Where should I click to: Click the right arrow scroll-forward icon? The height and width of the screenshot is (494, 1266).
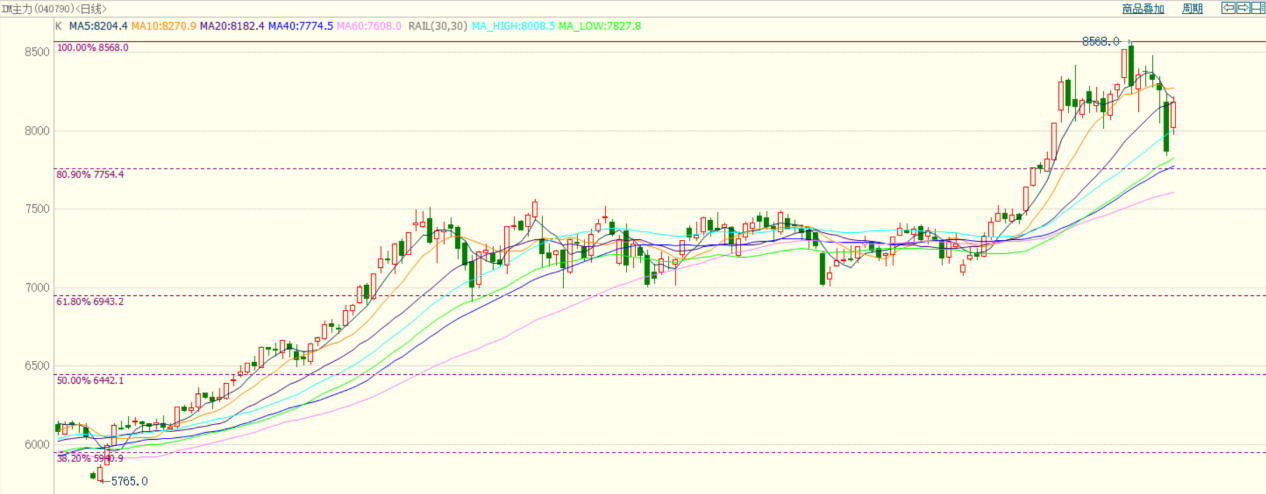1242,8
